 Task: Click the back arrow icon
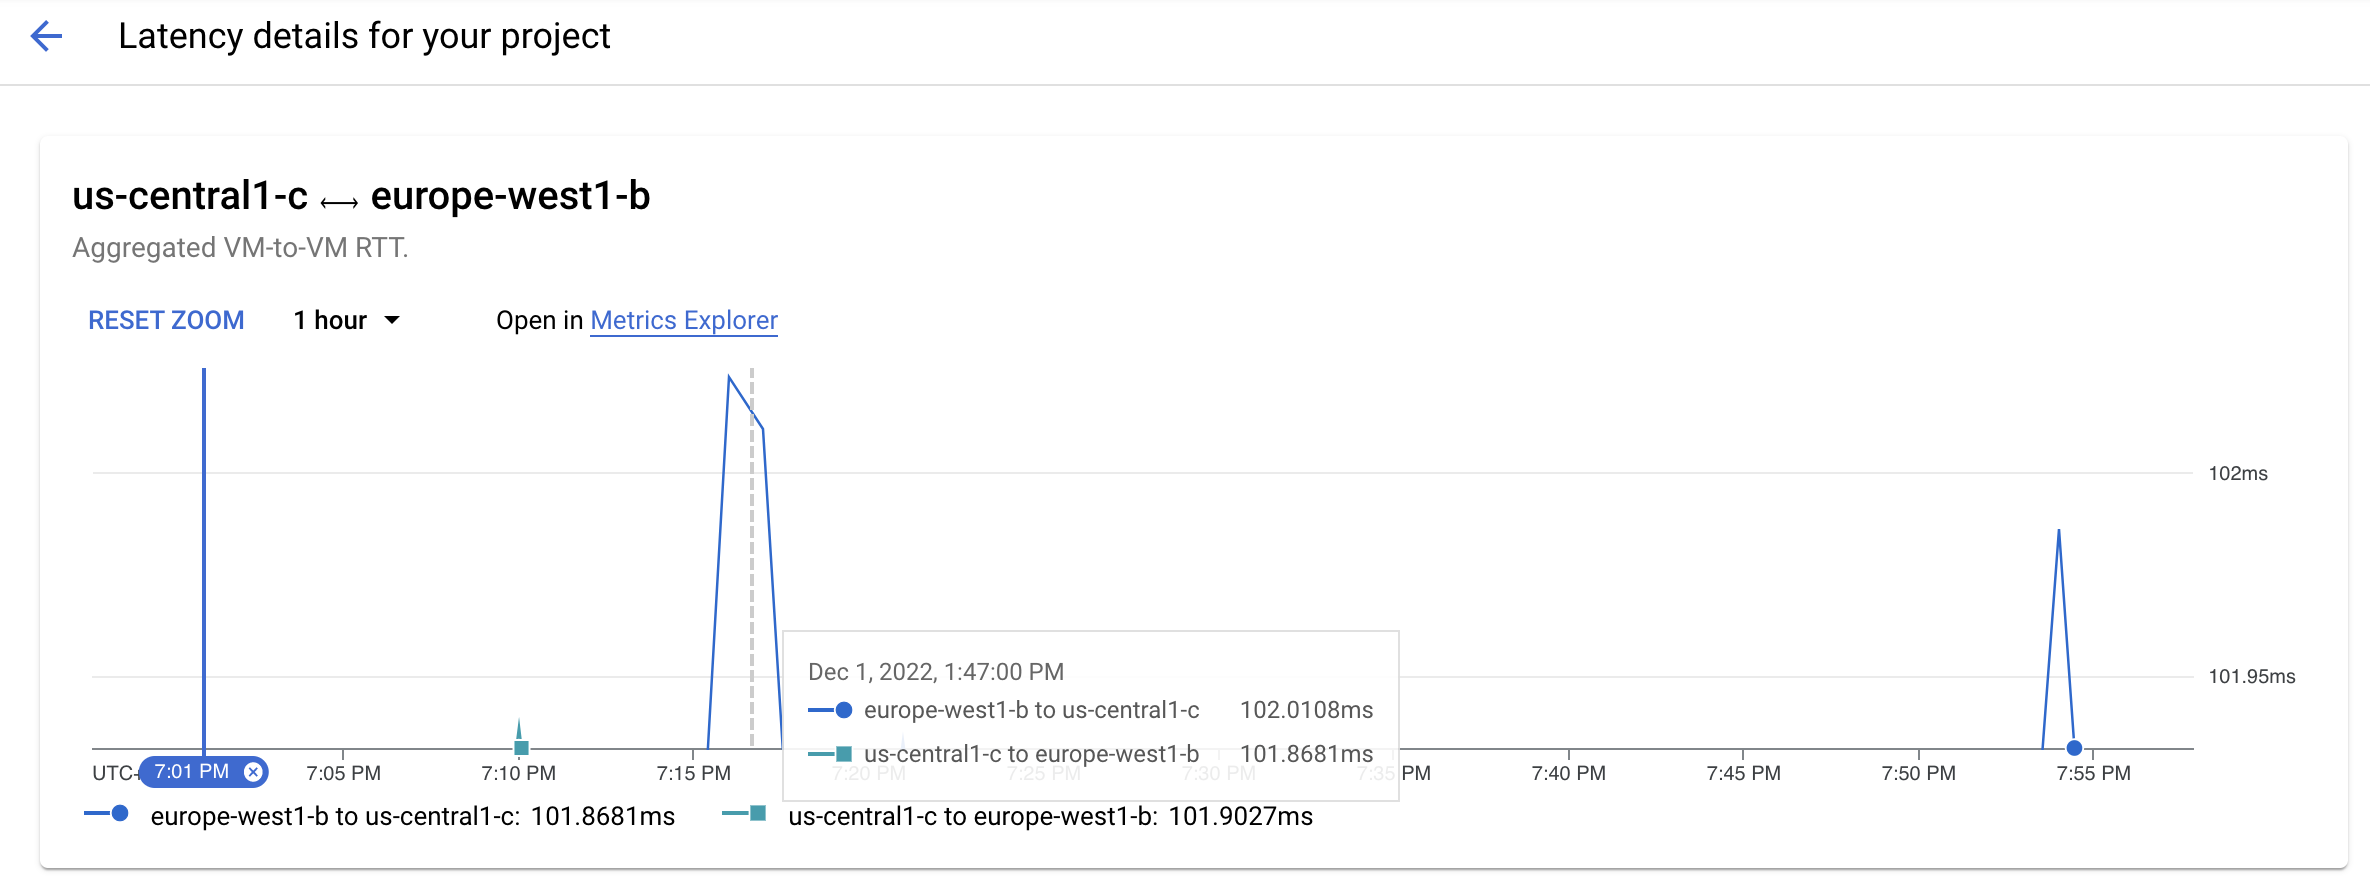coord(46,37)
